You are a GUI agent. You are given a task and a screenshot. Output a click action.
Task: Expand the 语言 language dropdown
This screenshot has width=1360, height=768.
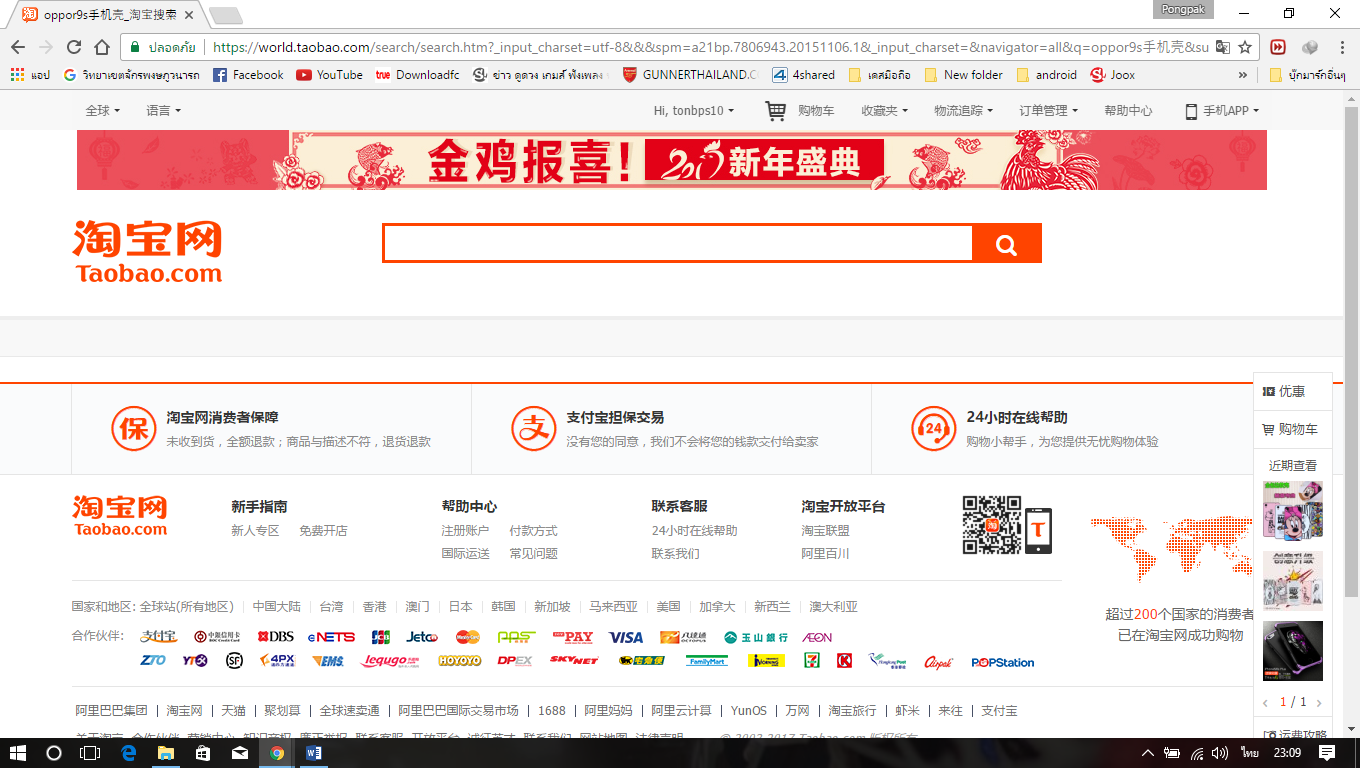pyautogui.click(x=164, y=111)
